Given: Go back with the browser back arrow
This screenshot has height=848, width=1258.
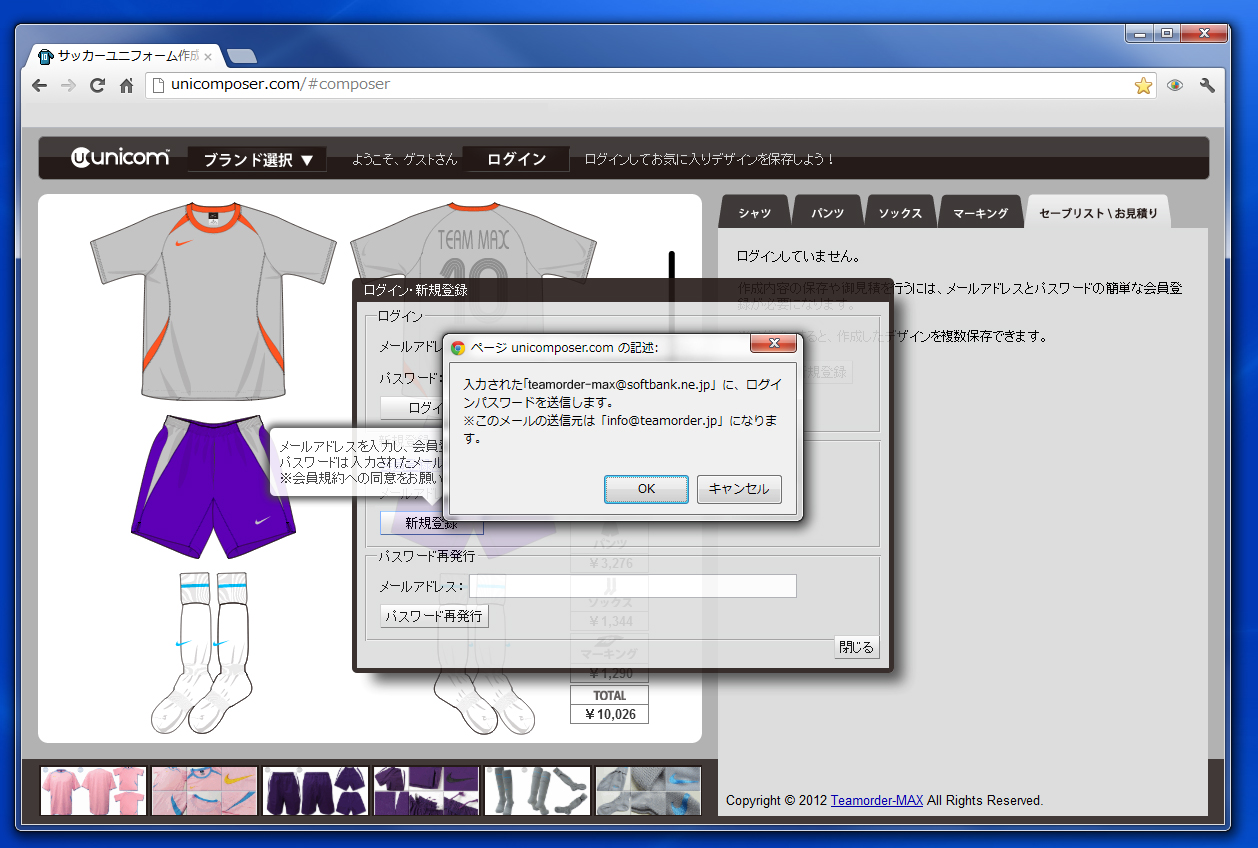Looking at the screenshot, I should 40,86.
